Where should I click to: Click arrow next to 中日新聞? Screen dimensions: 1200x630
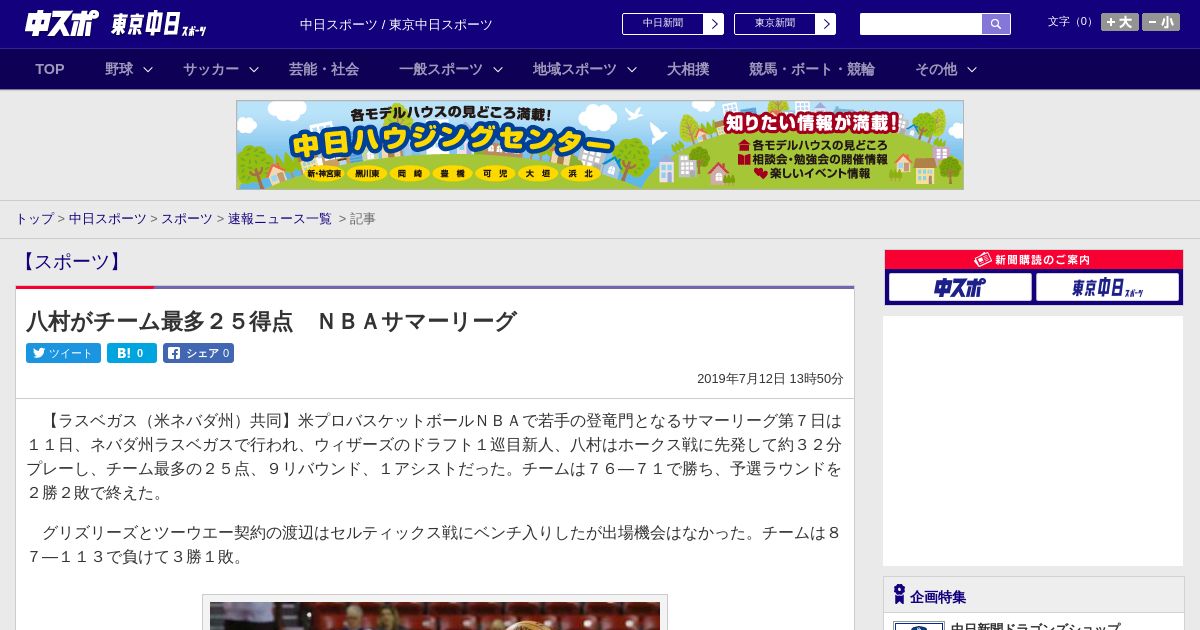click(714, 24)
